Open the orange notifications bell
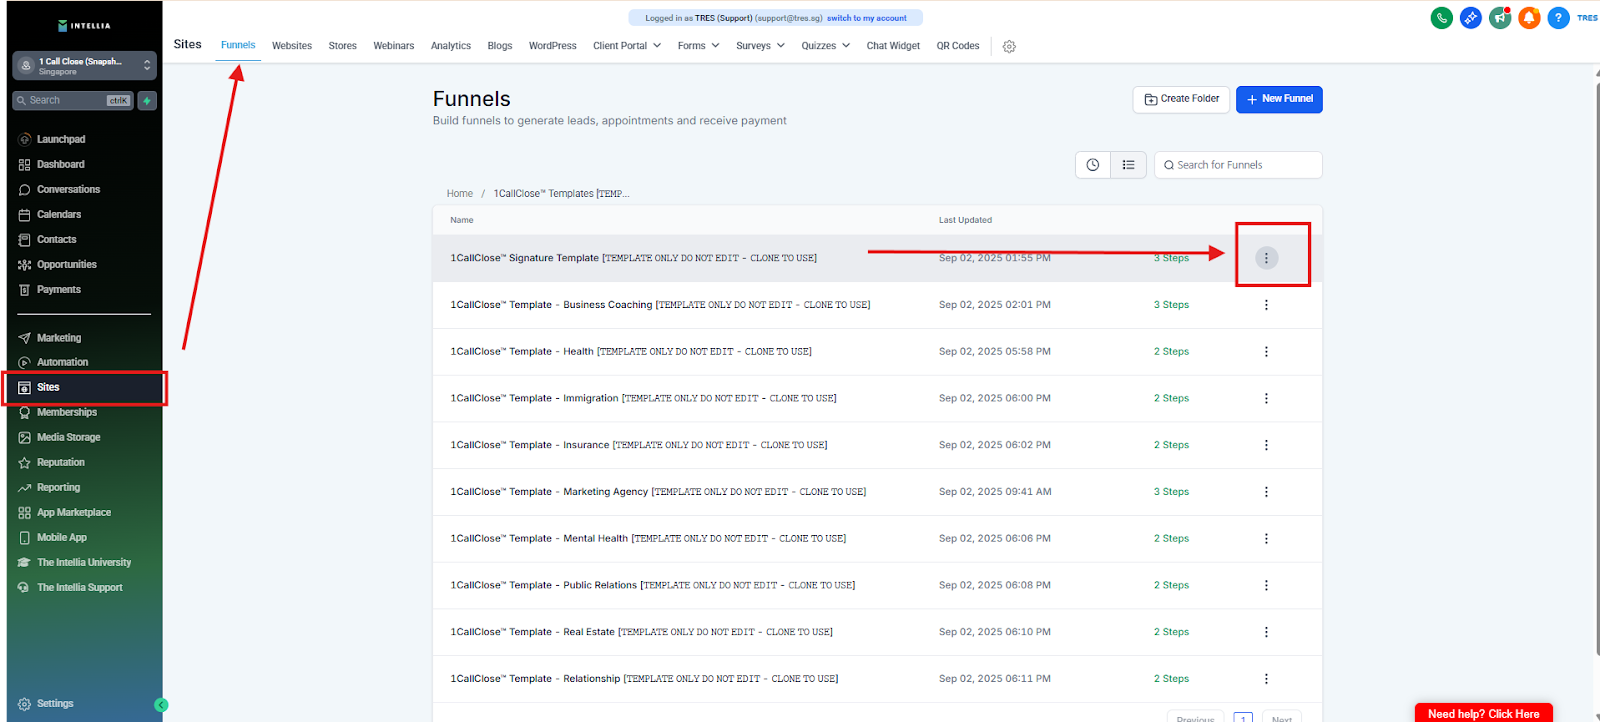Image resolution: width=1600 pixels, height=722 pixels. [1529, 18]
